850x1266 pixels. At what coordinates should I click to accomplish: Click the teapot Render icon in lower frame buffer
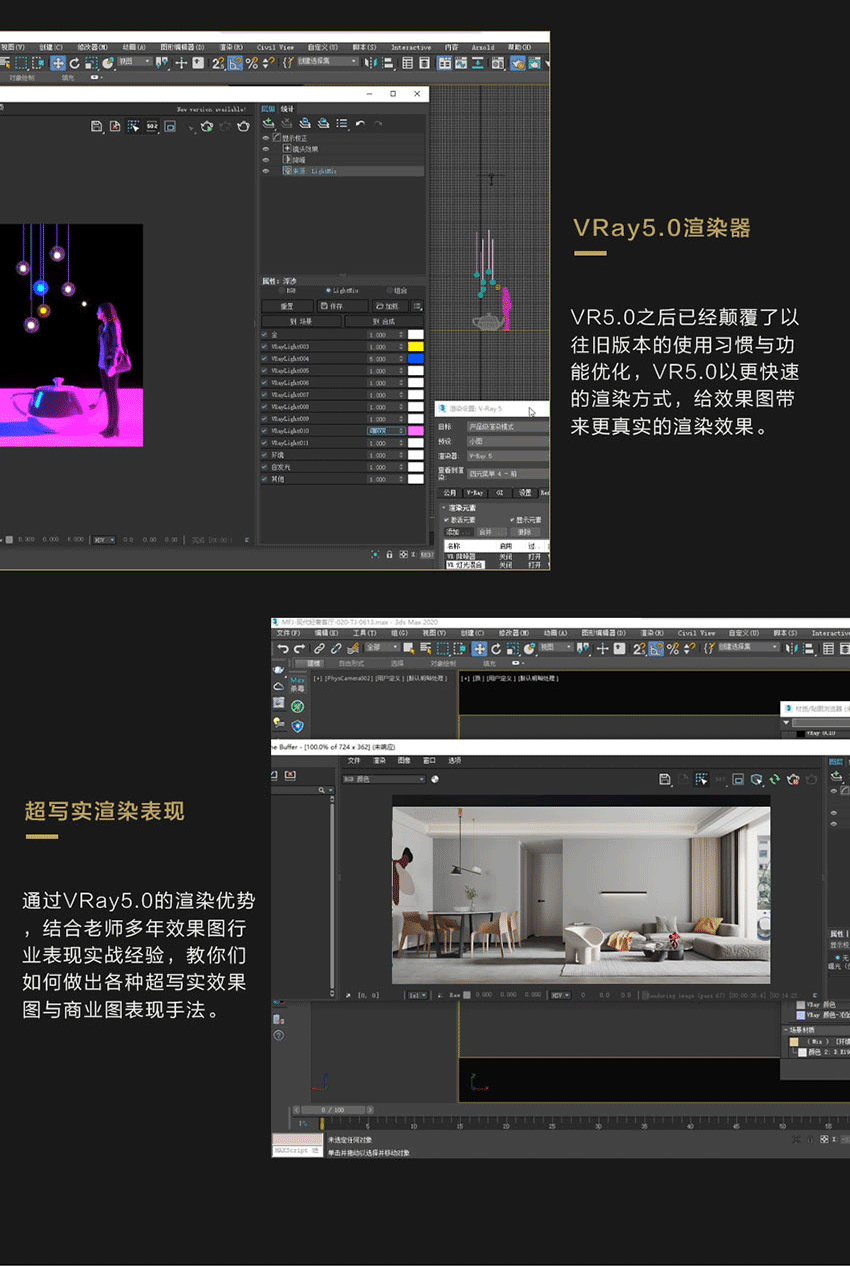pyautogui.click(x=812, y=778)
